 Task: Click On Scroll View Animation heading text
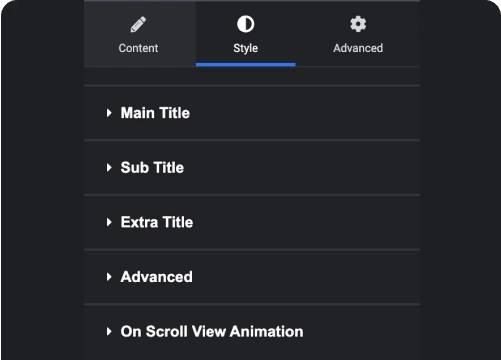pyautogui.click(x=212, y=332)
